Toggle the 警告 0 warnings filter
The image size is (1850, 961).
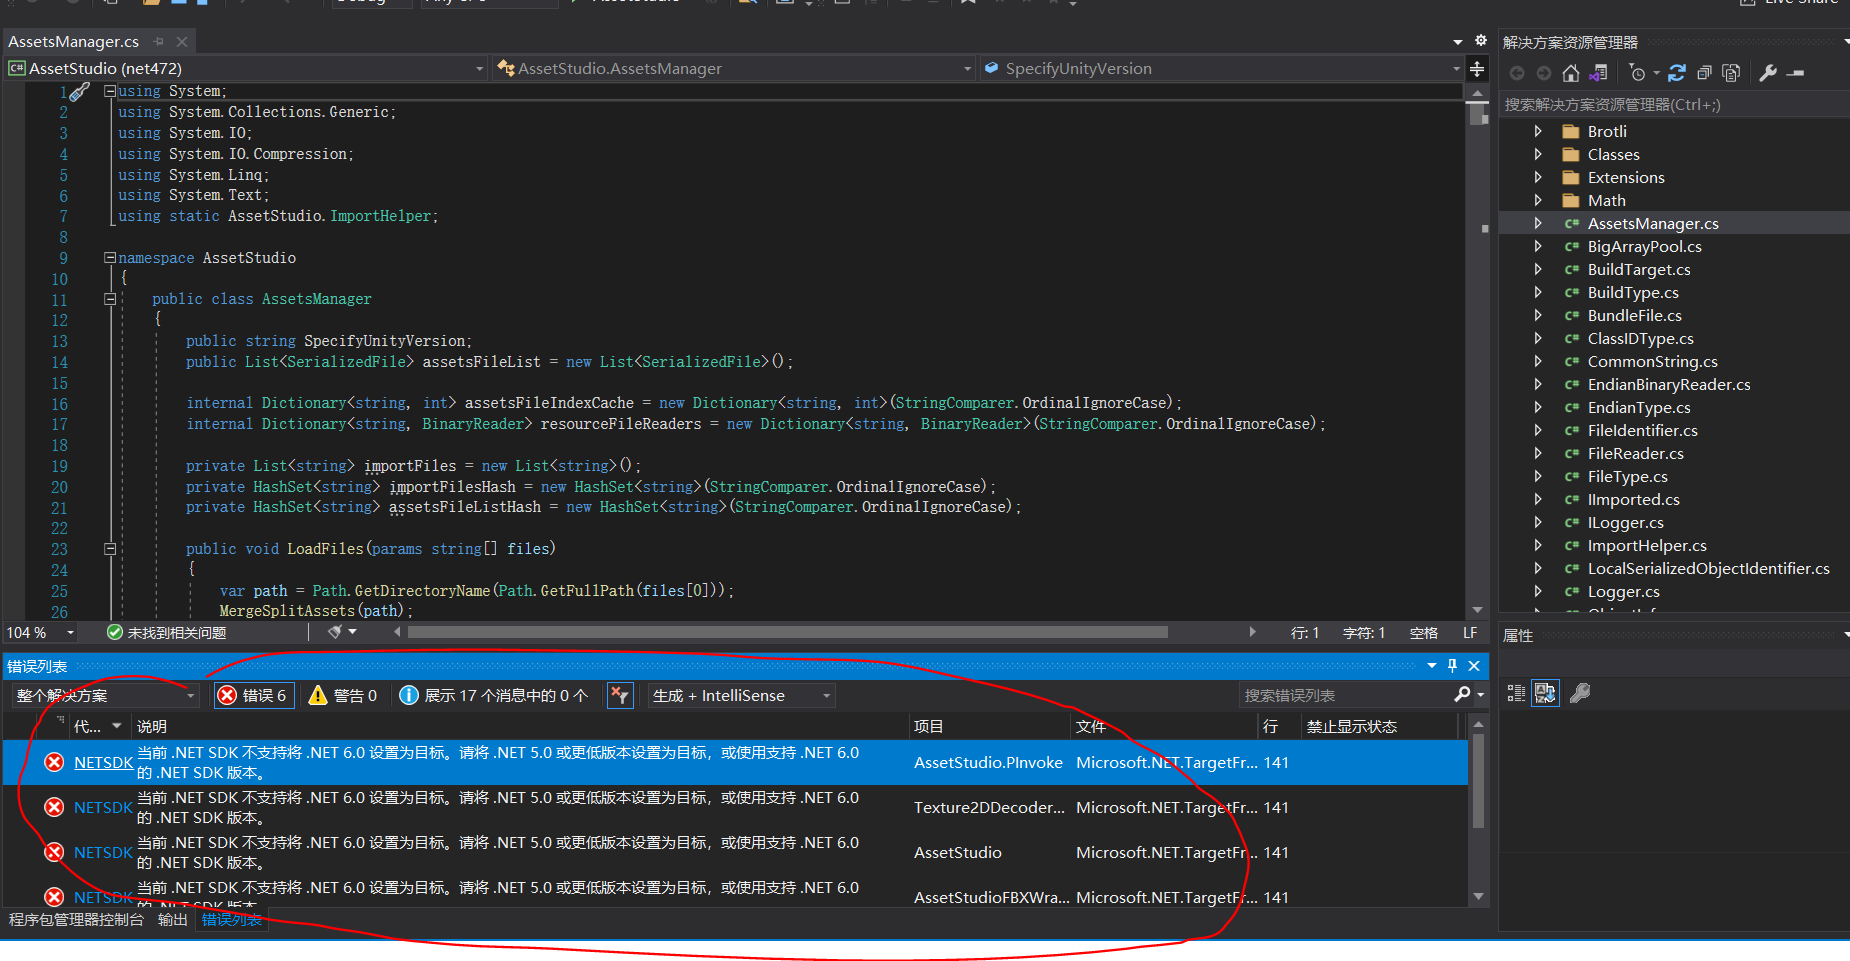tap(344, 695)
